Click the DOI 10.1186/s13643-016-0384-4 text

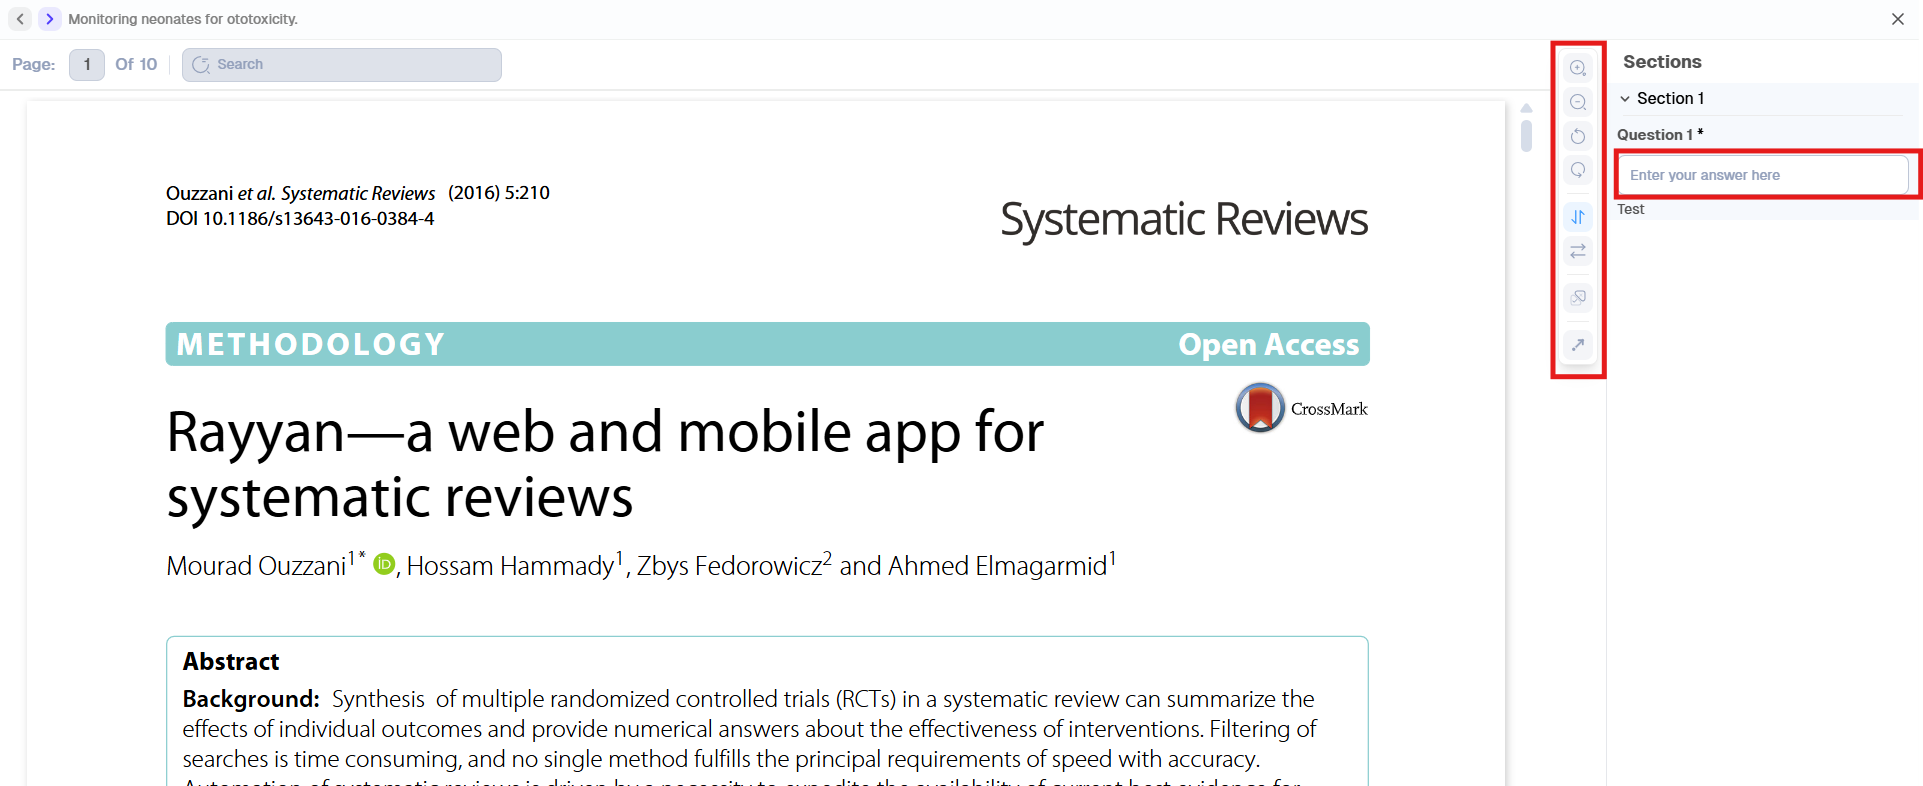[x=300, y=219]
